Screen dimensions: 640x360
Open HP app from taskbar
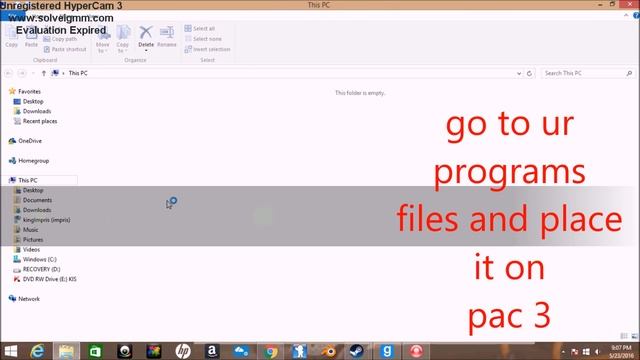[x=183, y=351]
